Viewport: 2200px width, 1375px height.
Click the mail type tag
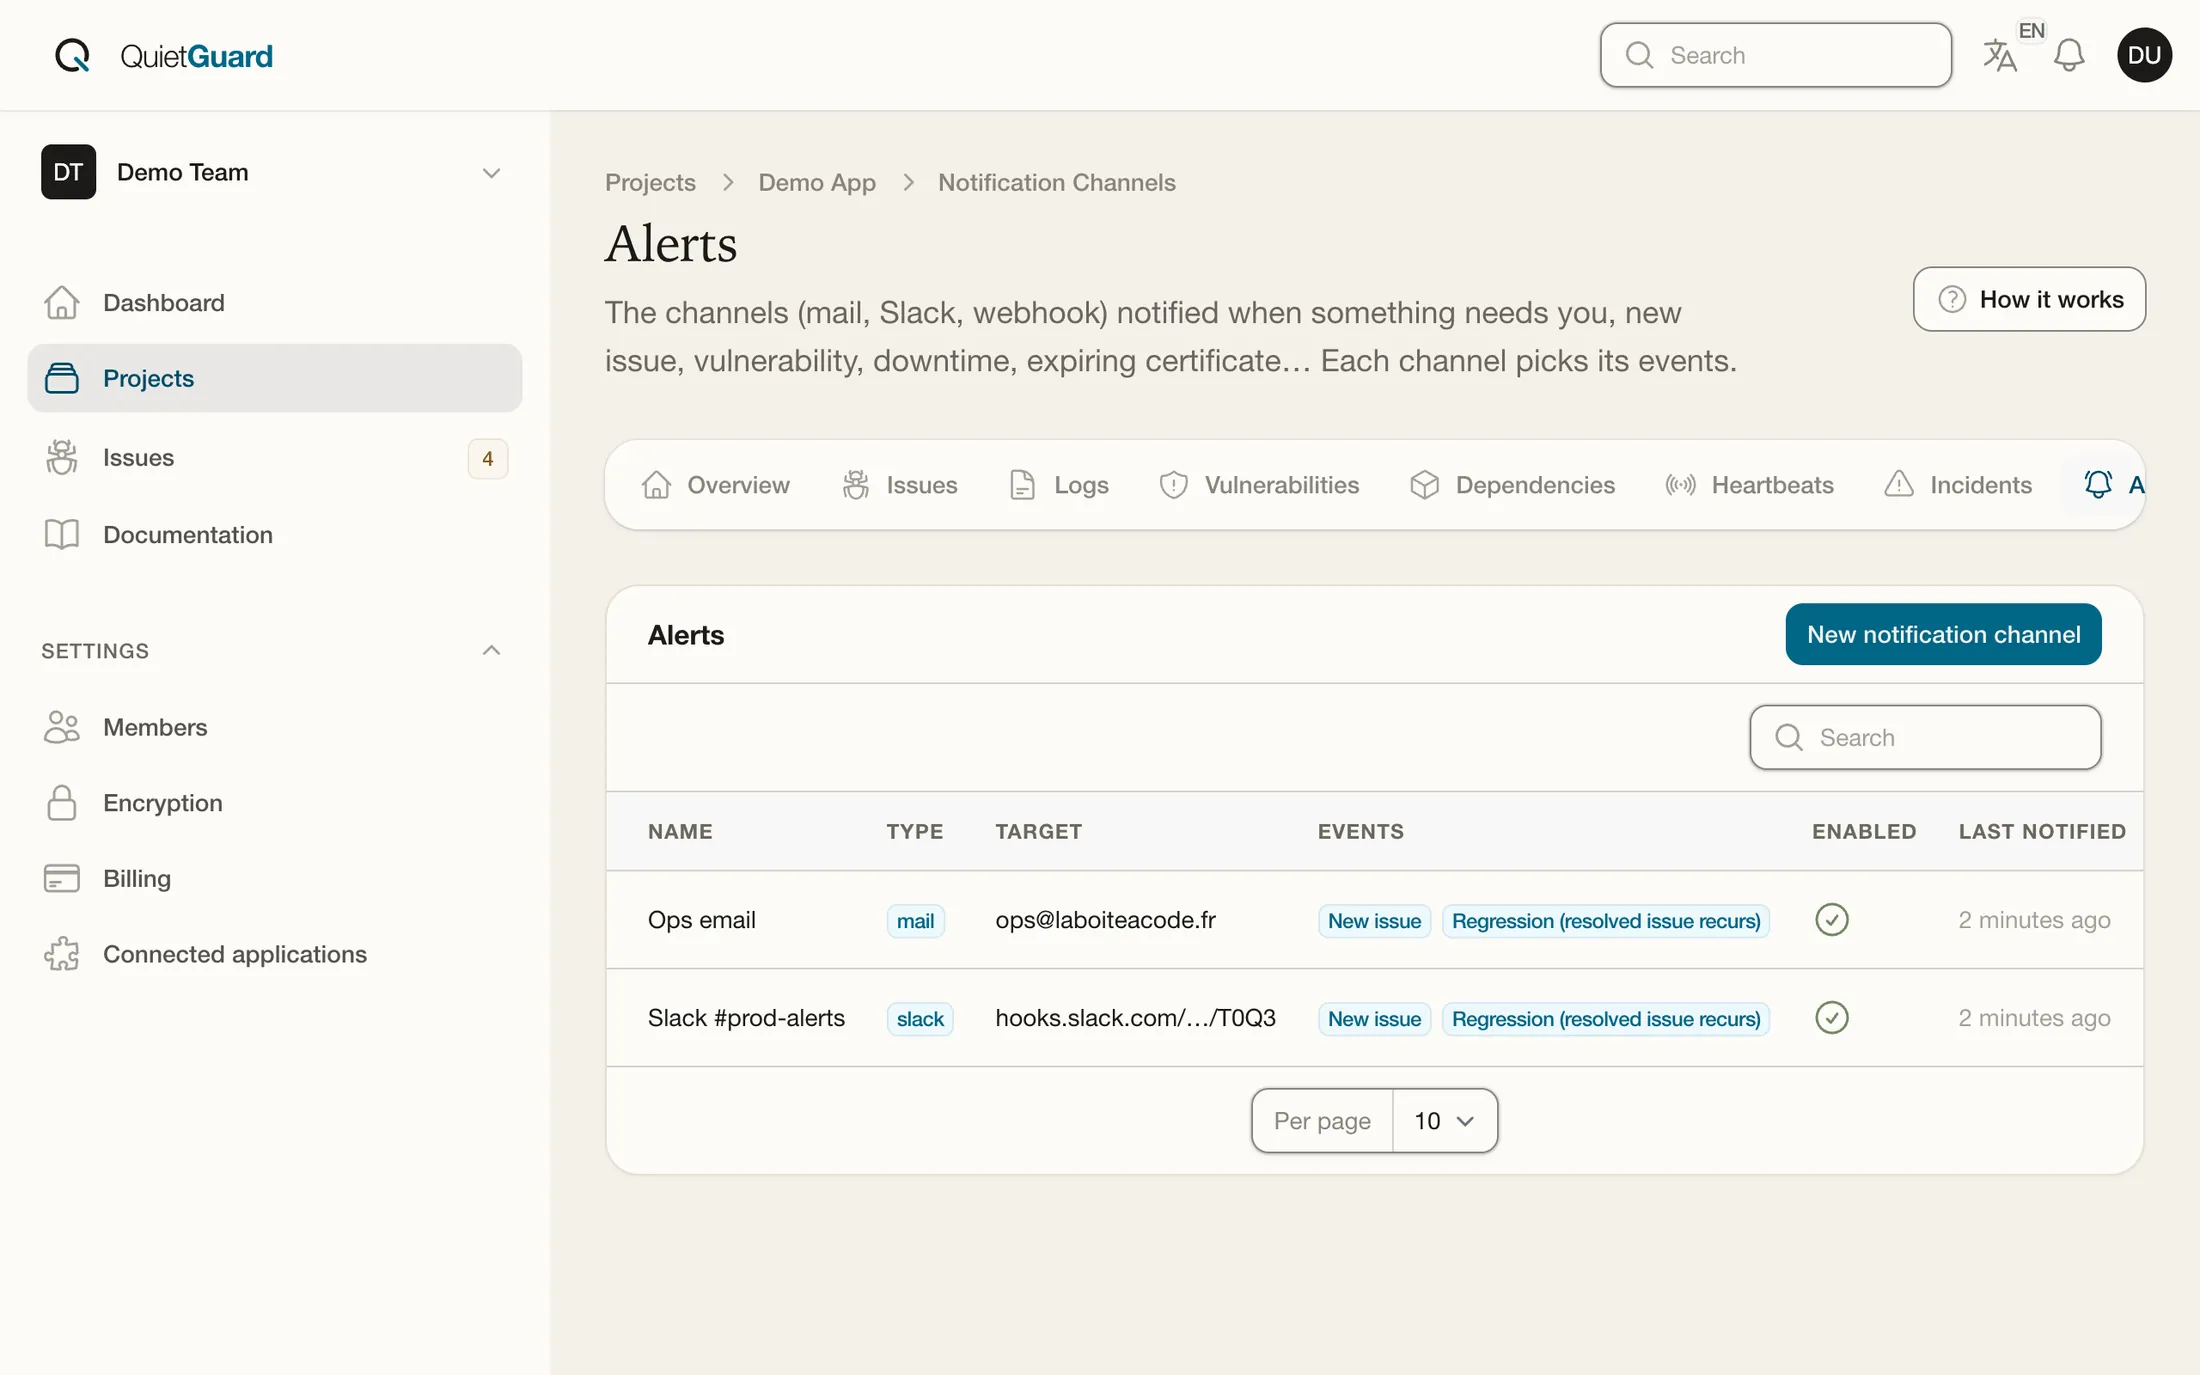coord(915,920)
